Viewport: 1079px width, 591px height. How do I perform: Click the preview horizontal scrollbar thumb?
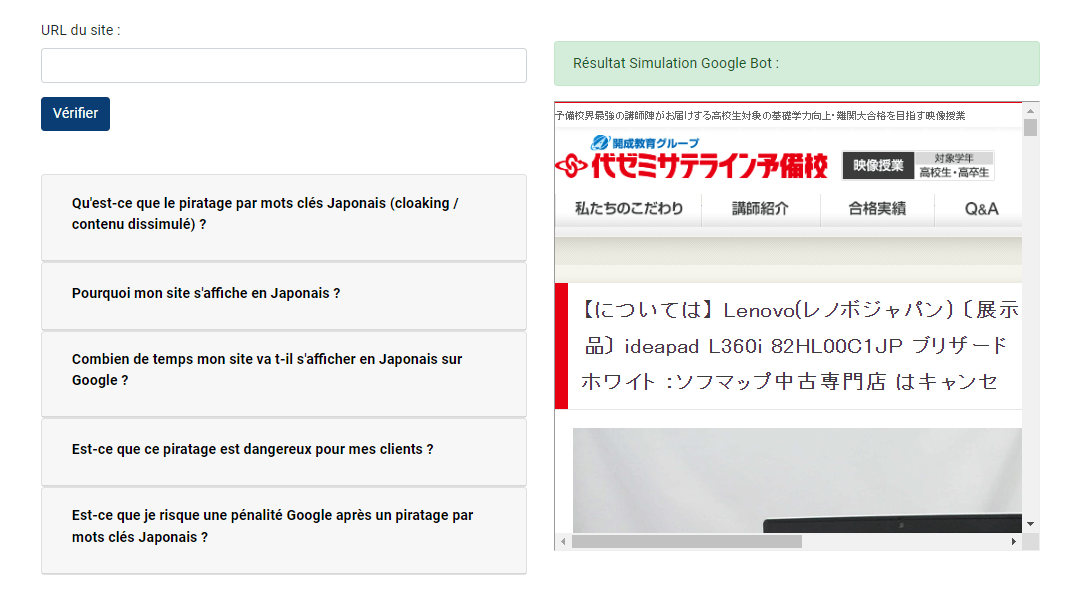pyautogui.click(x=687, y=541)
